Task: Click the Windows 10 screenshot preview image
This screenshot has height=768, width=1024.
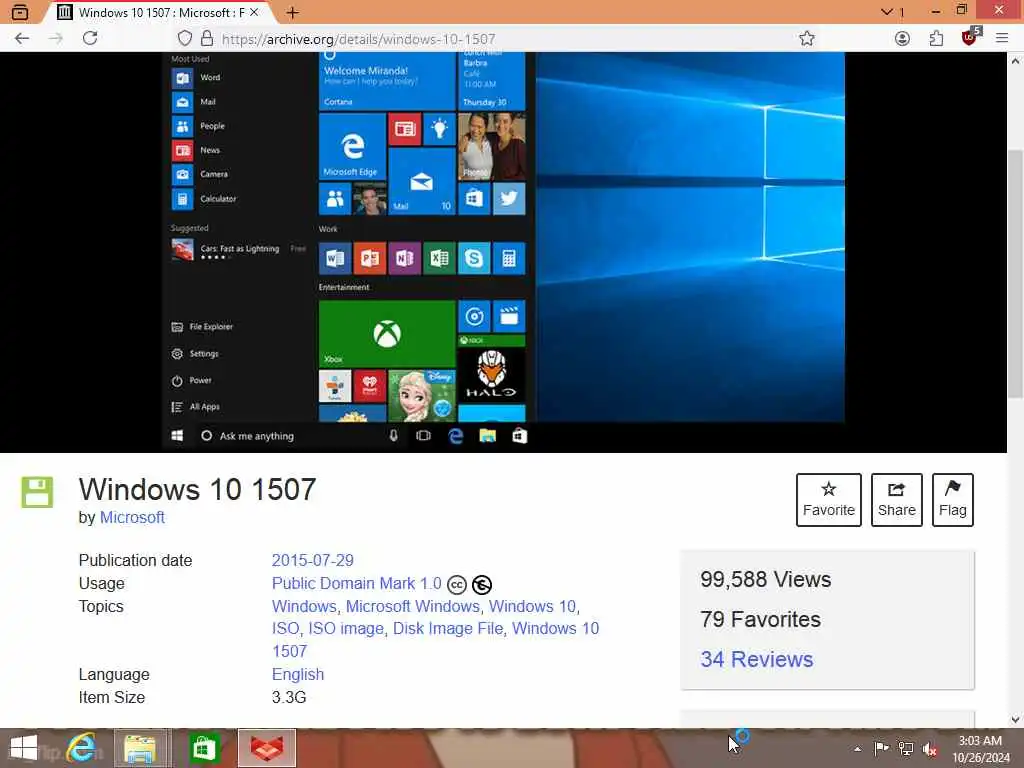Action: (503, 252)
